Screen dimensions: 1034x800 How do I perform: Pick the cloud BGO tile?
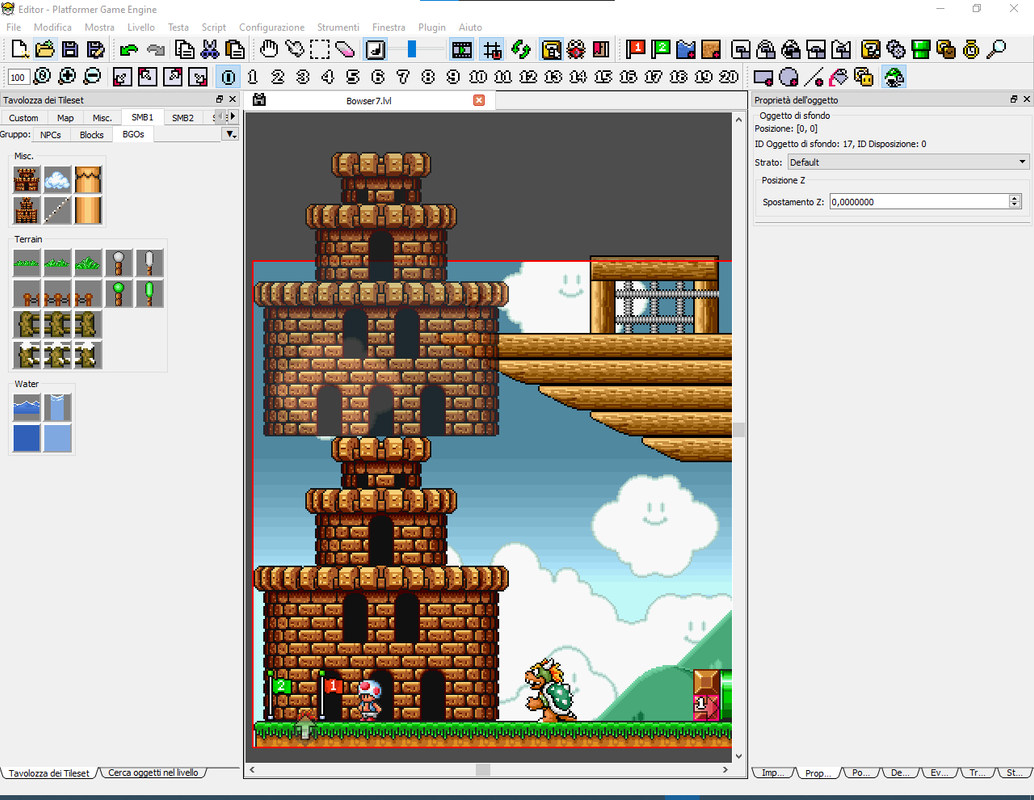[x=57, y=180]
